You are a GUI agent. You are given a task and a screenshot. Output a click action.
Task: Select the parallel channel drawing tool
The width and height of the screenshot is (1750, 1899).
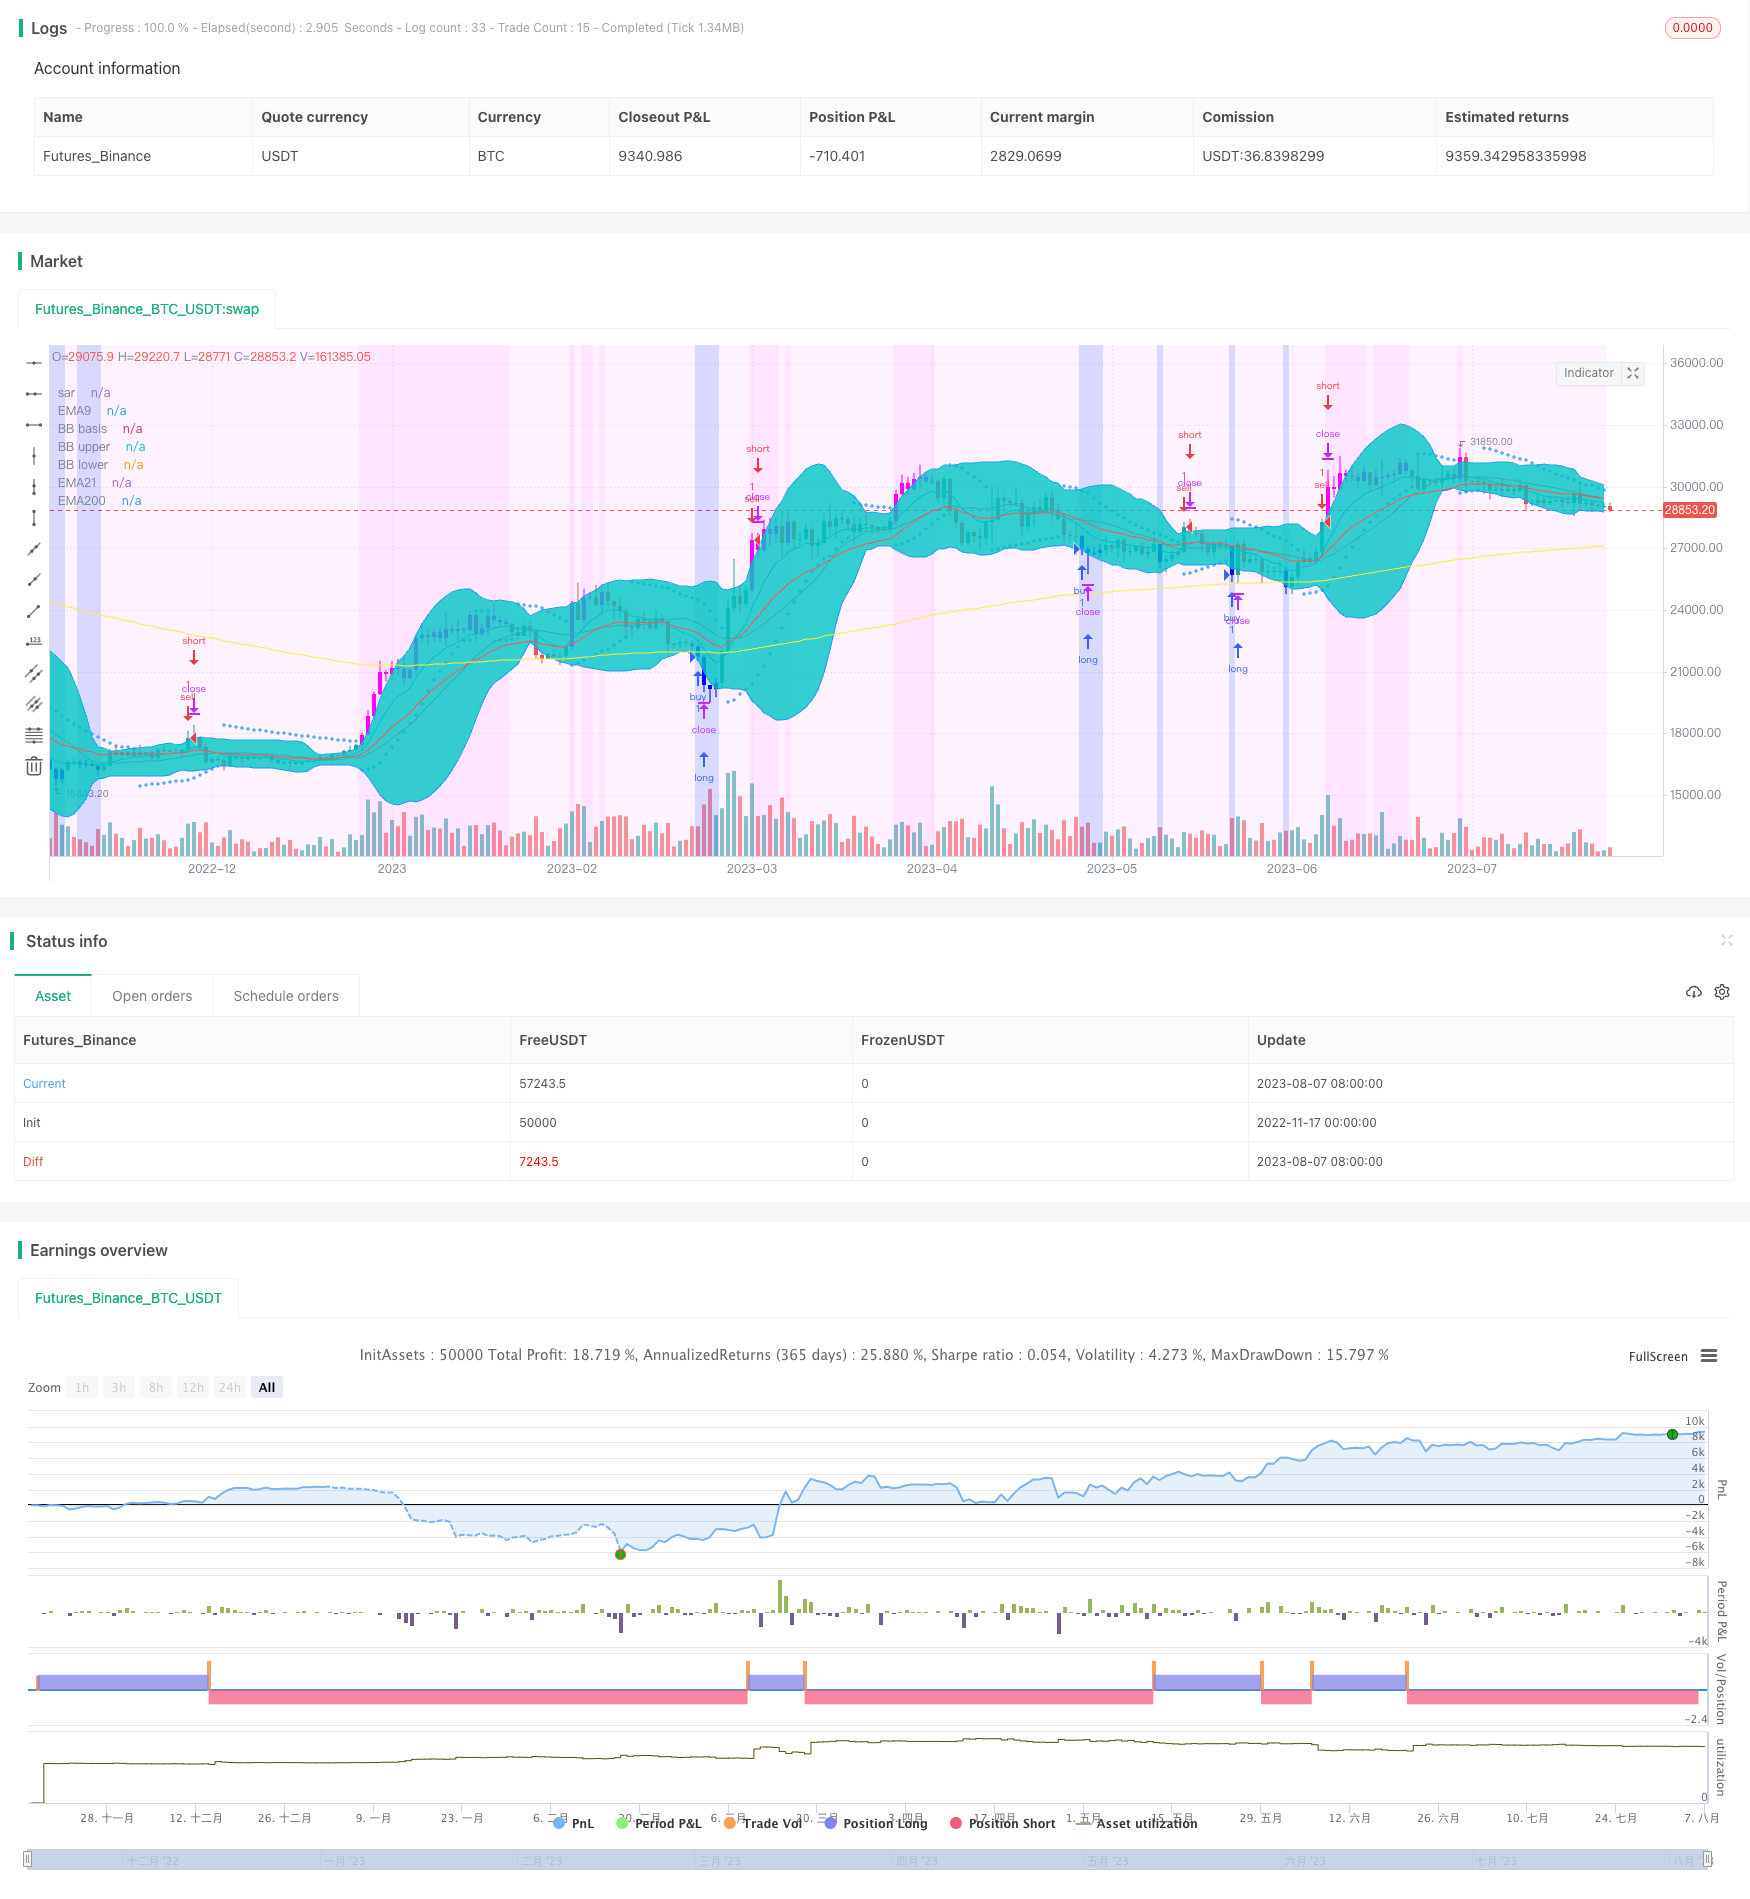[34, 673]
